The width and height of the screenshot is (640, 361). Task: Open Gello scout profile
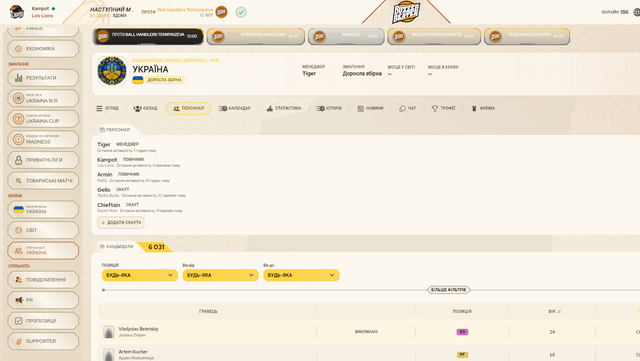click(104, 190)
